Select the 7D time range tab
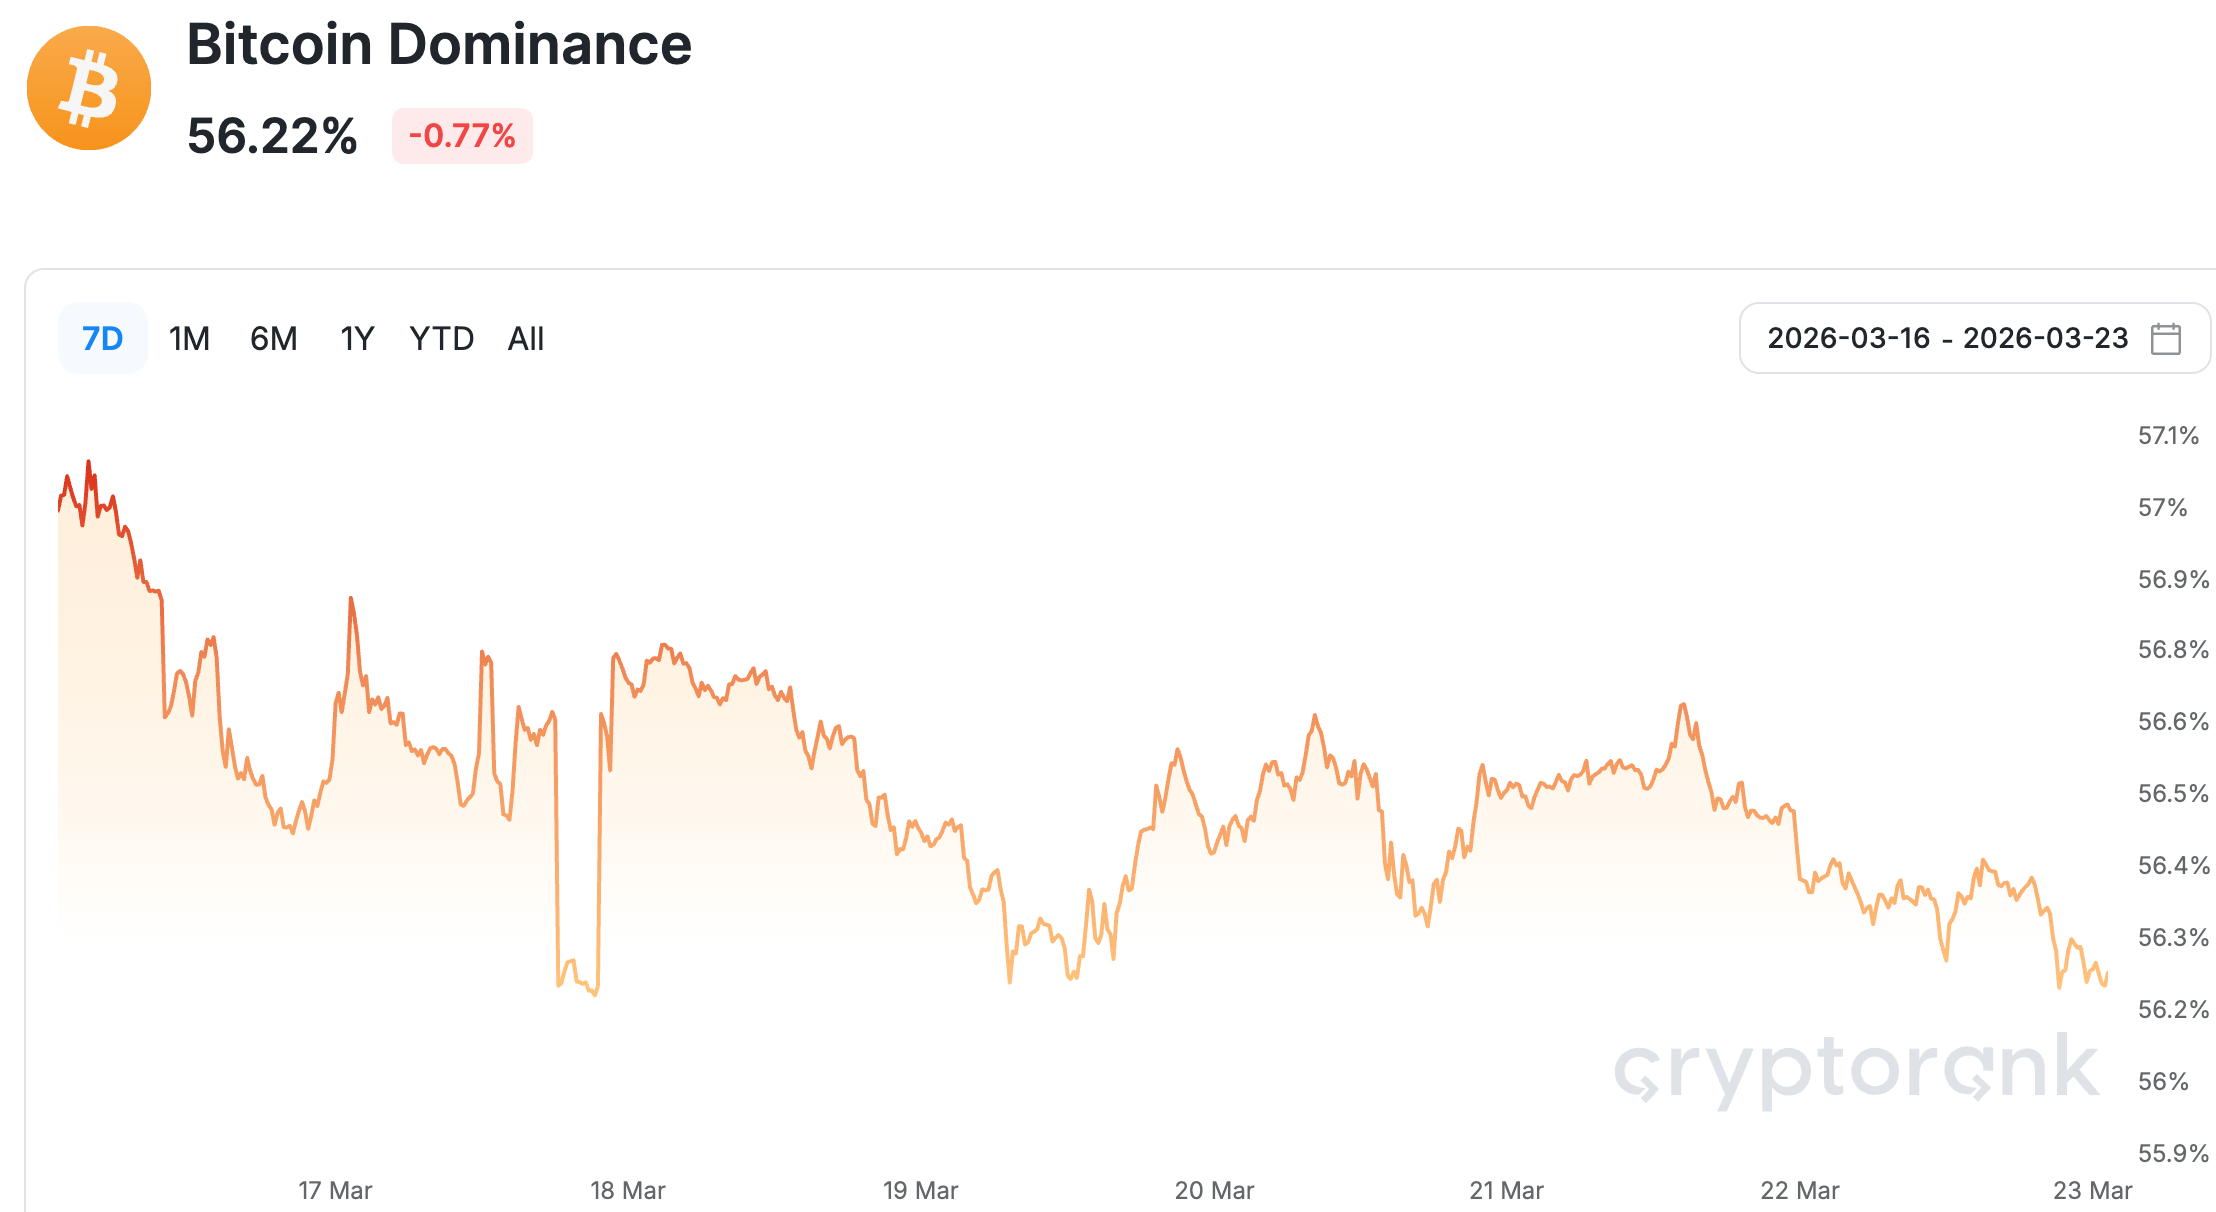 [102, 339]
